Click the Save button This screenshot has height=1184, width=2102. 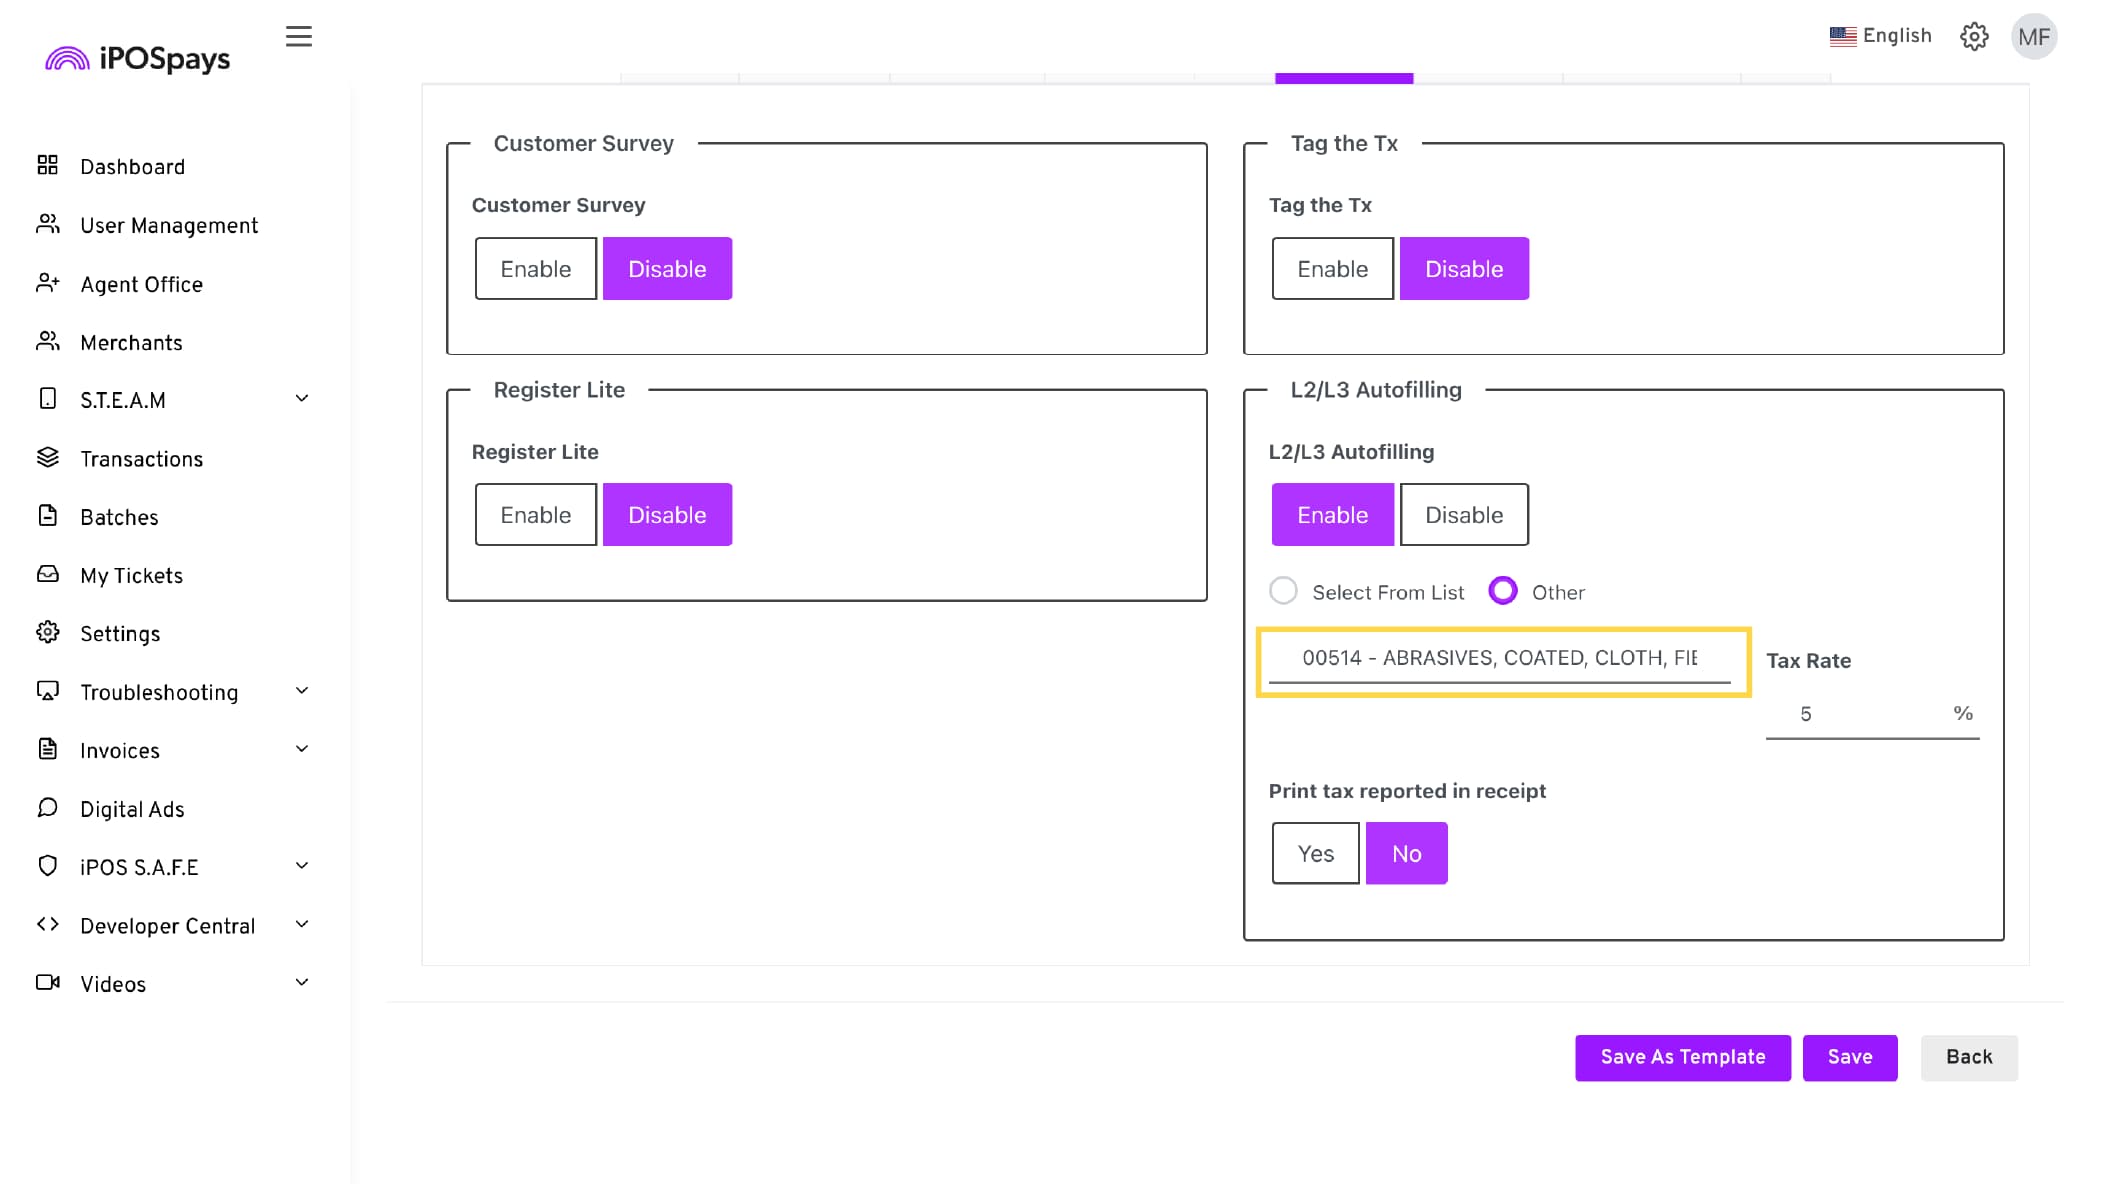(x=1849, y=1057)
